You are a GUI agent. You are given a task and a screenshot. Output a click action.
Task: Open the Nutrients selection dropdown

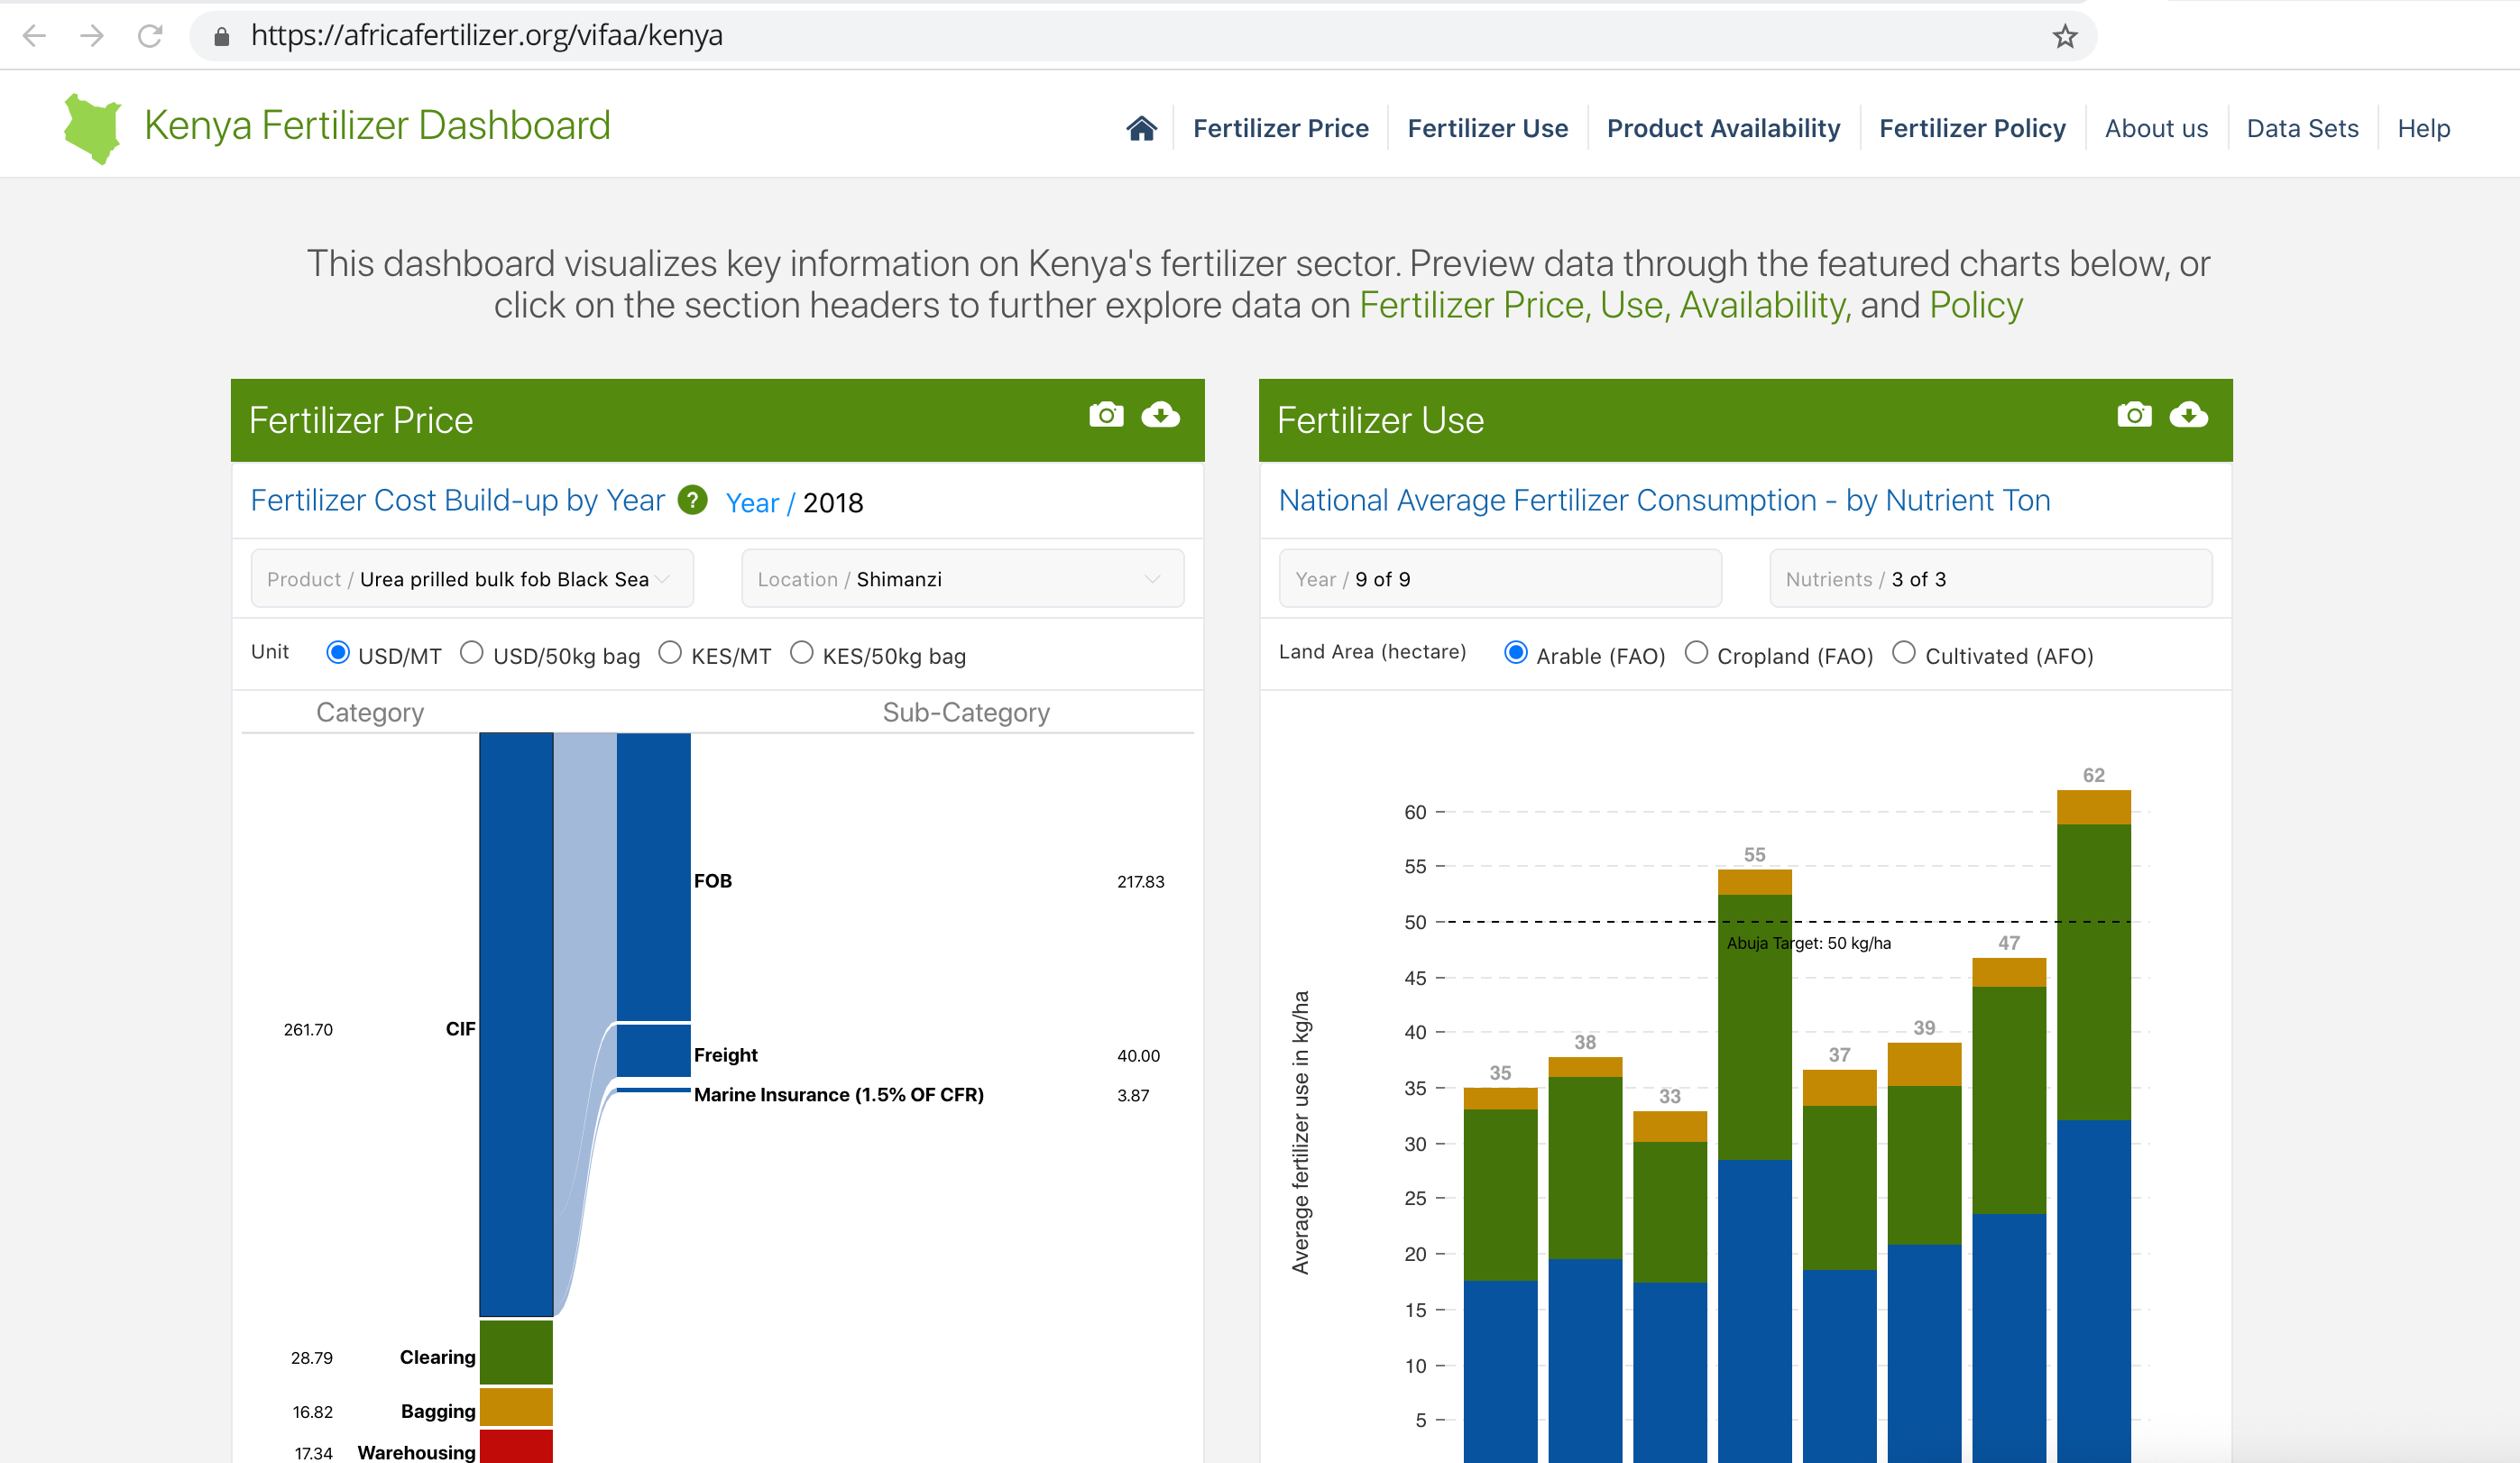[x=1990, y=578]
